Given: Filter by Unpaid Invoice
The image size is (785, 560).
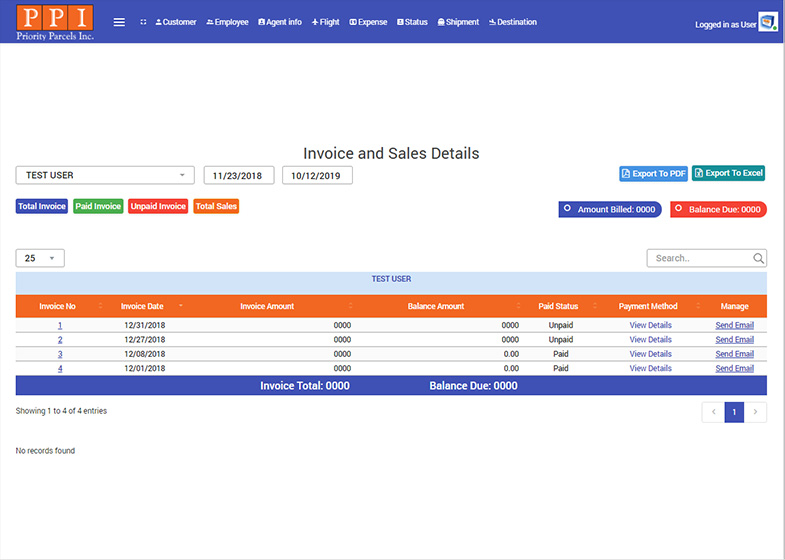Looking at the screenshot, I should 158,206.
